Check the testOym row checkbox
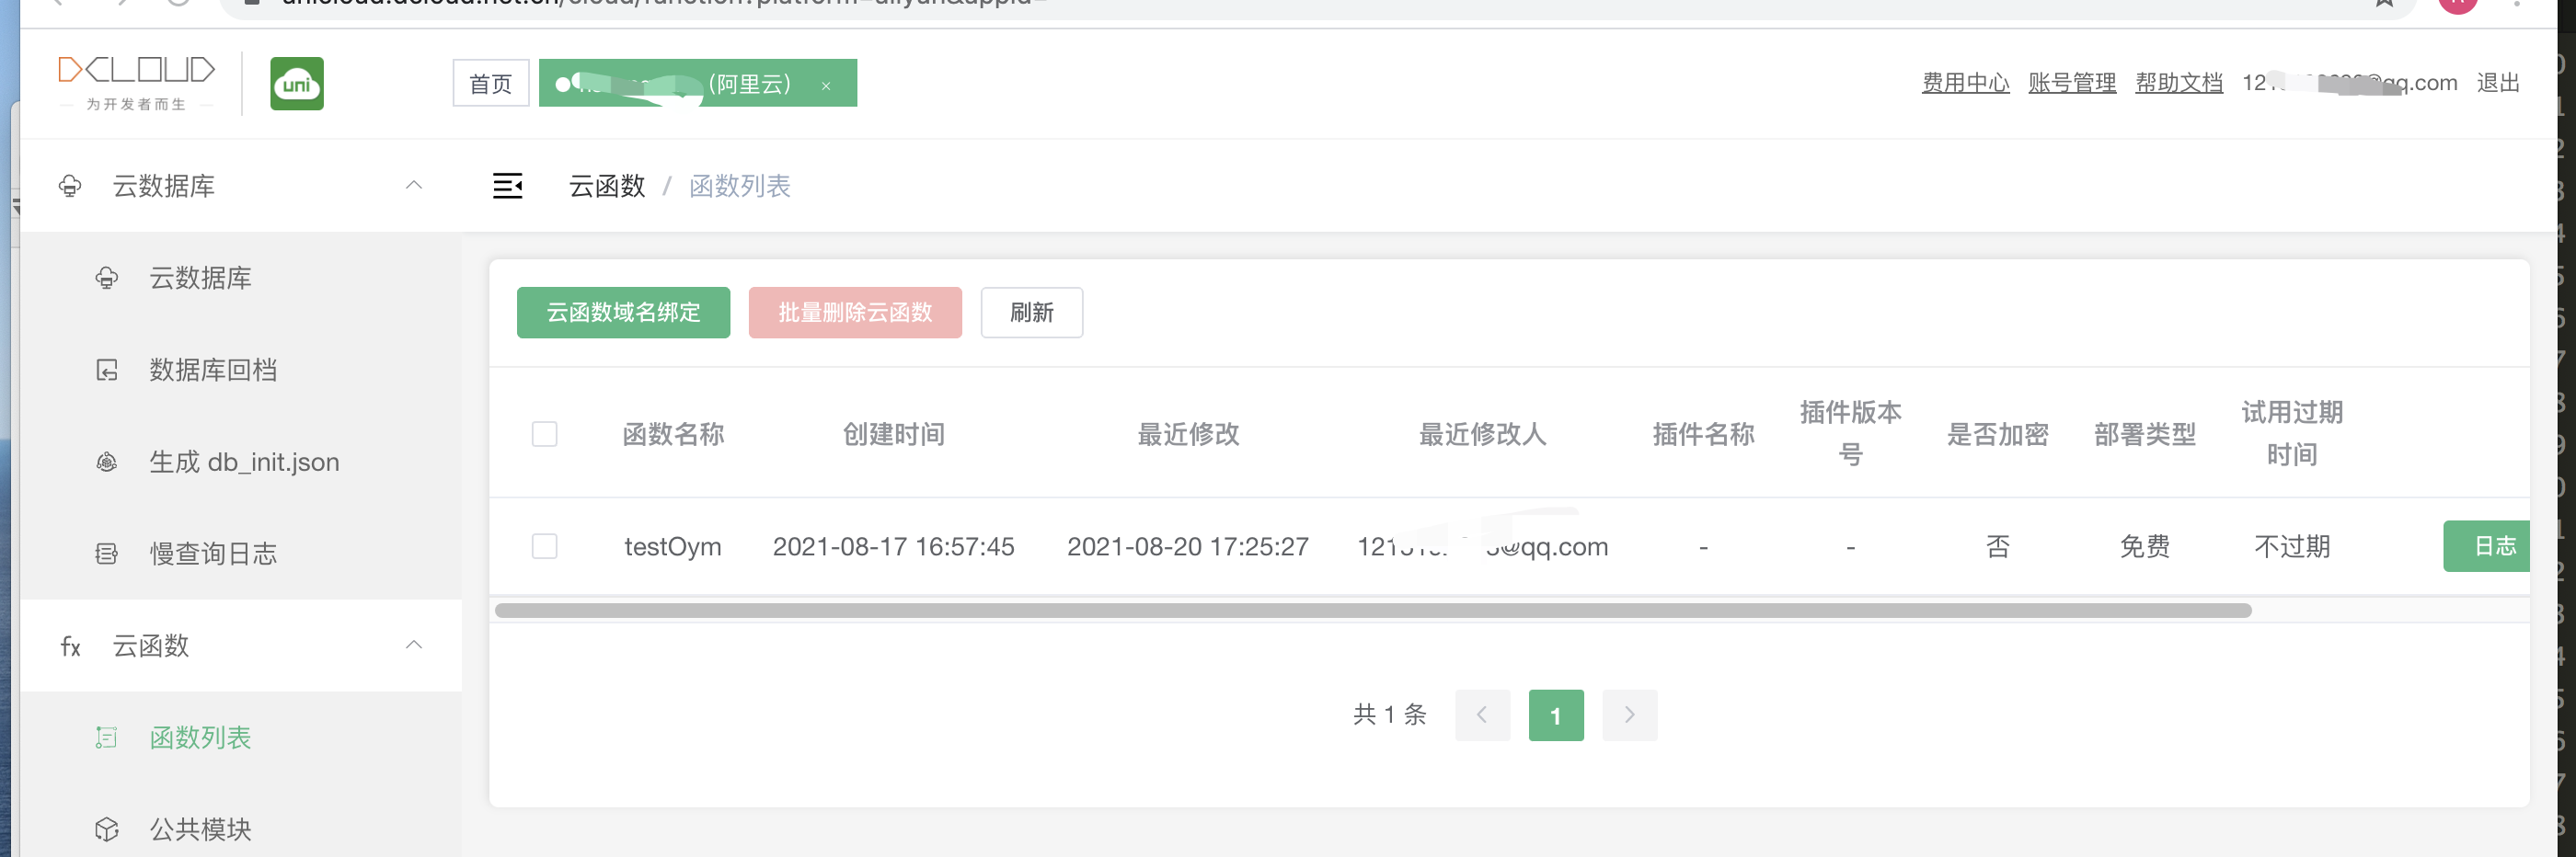This screenshot has width=2576, height=857. click(x=545, y=546)
